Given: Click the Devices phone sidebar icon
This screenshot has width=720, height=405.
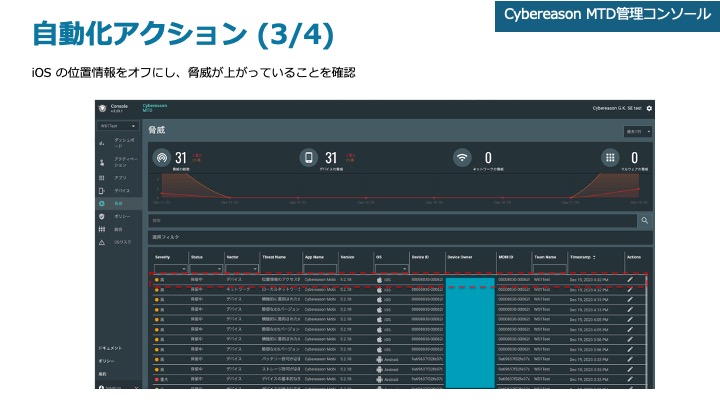Looking at the screenshot, I should click(102, 191).
